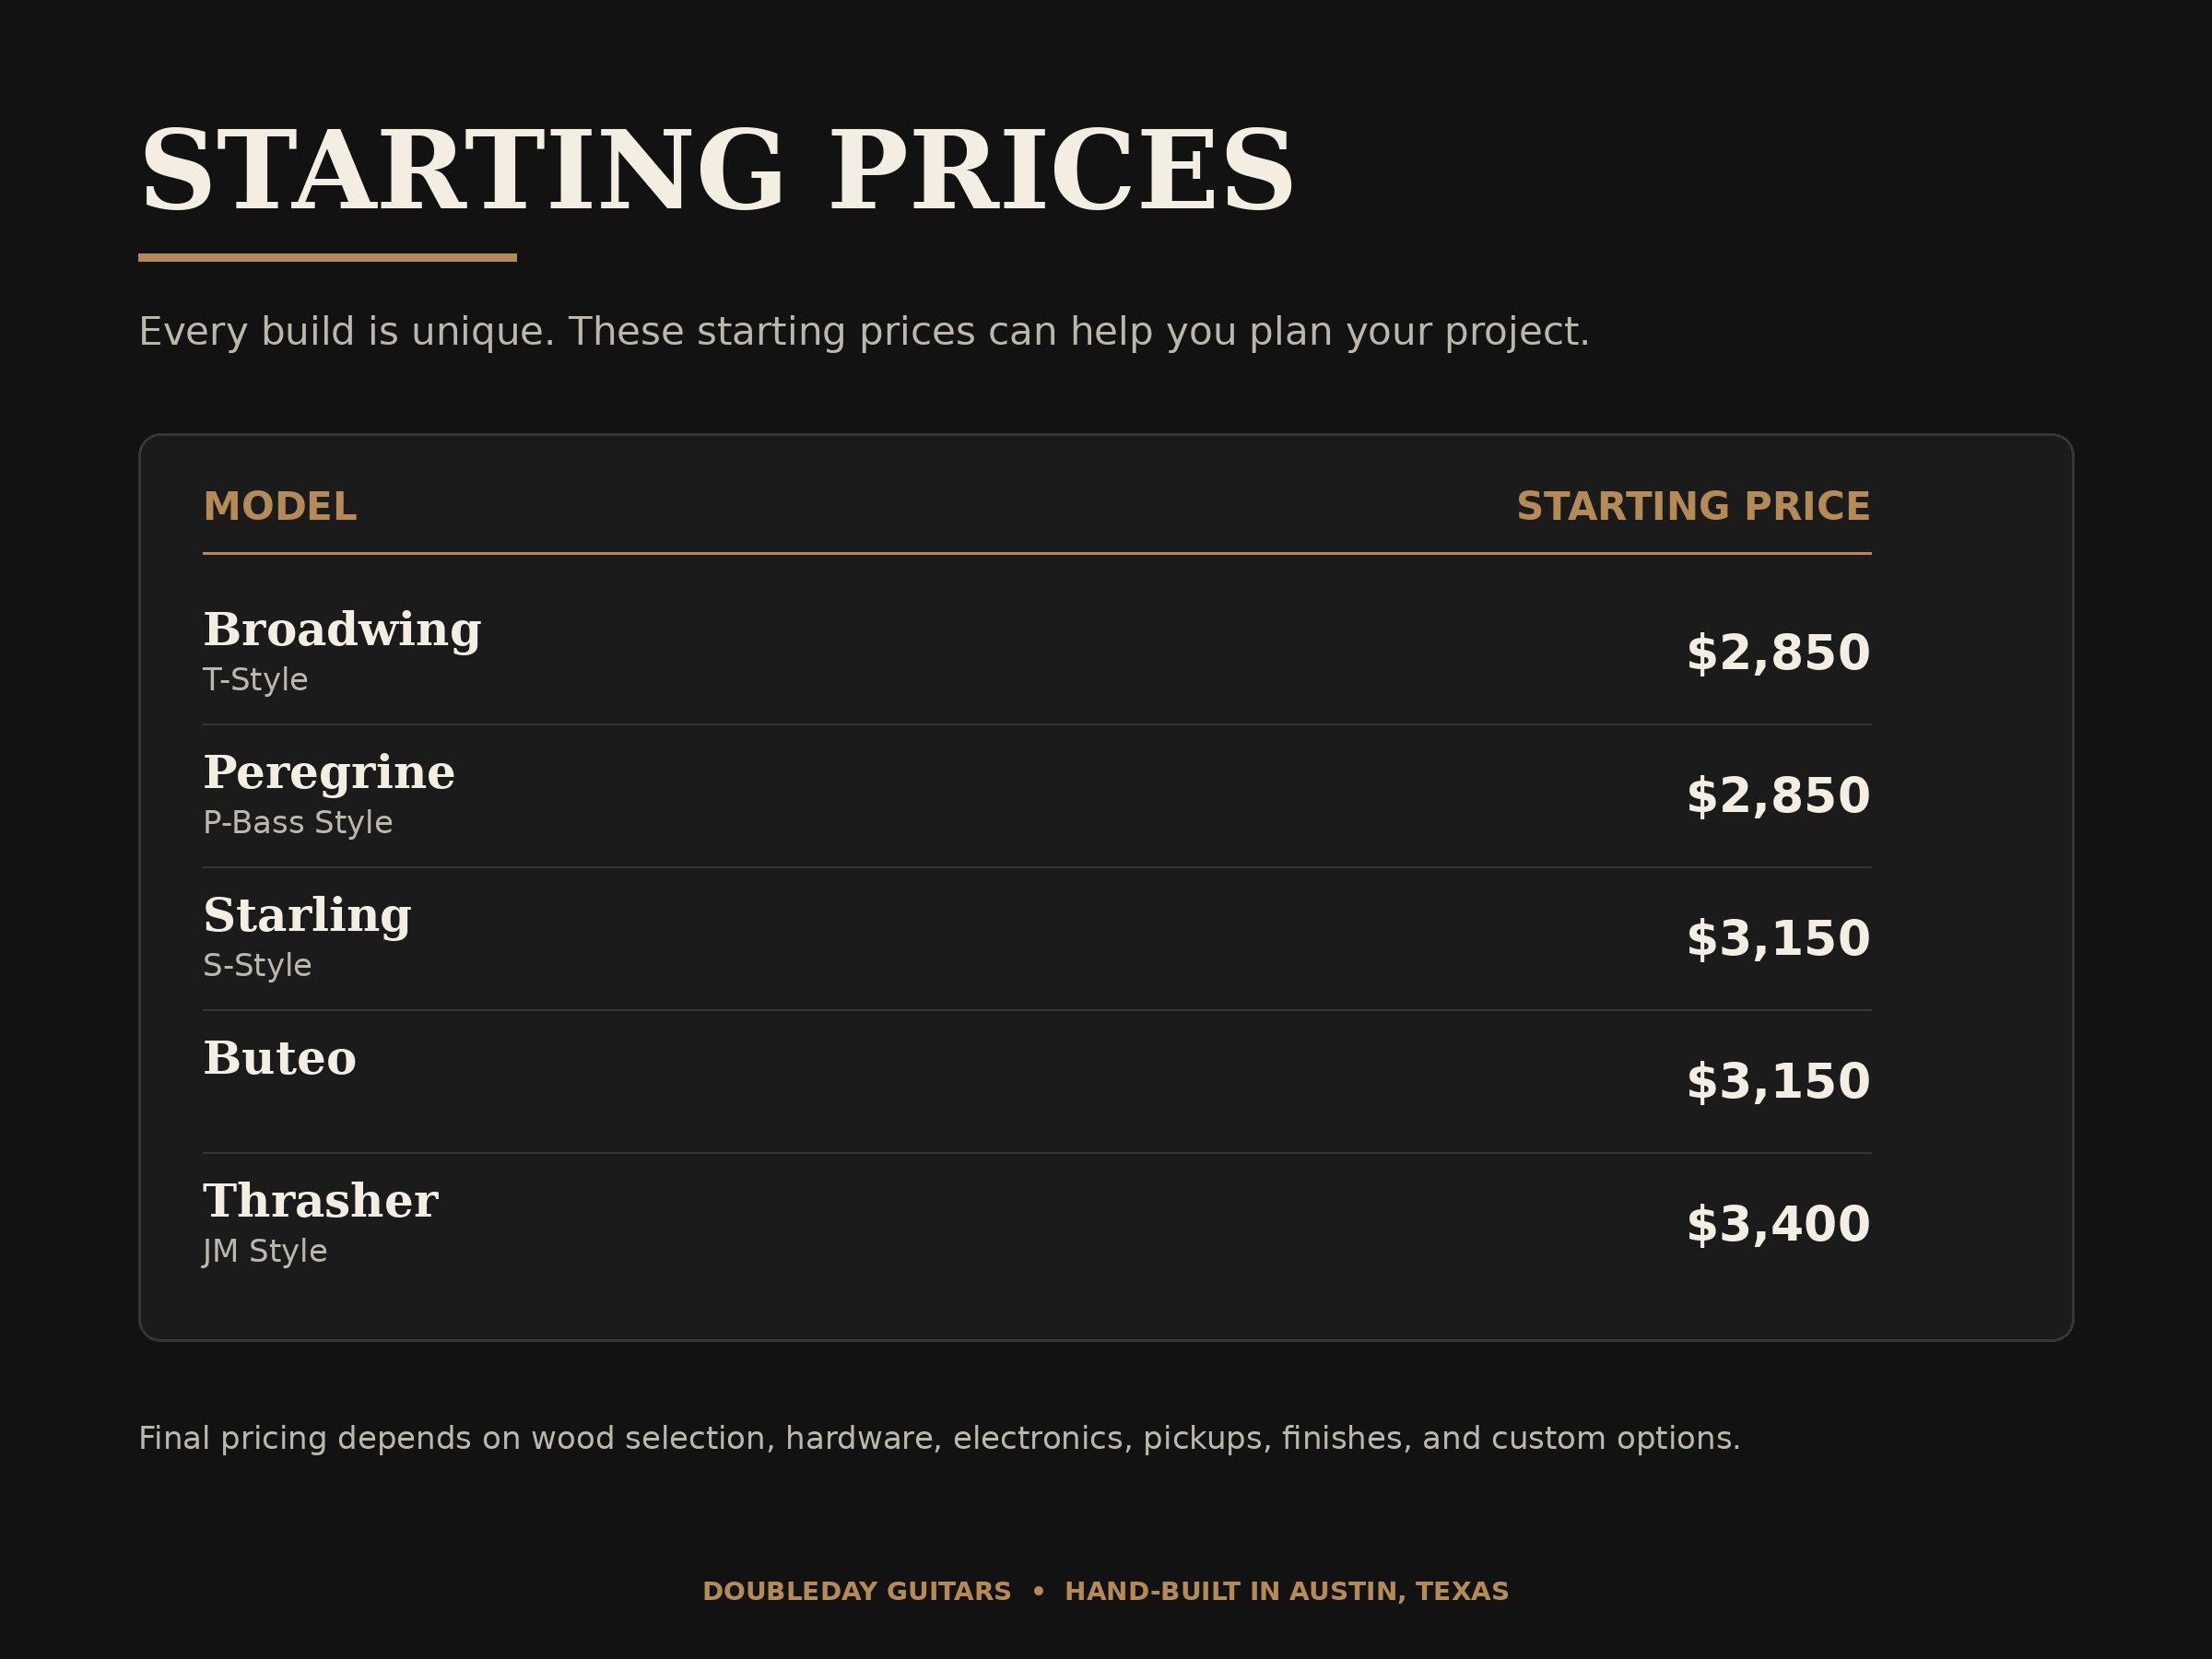Click the Thrasher $3,400 price

1778,1226
